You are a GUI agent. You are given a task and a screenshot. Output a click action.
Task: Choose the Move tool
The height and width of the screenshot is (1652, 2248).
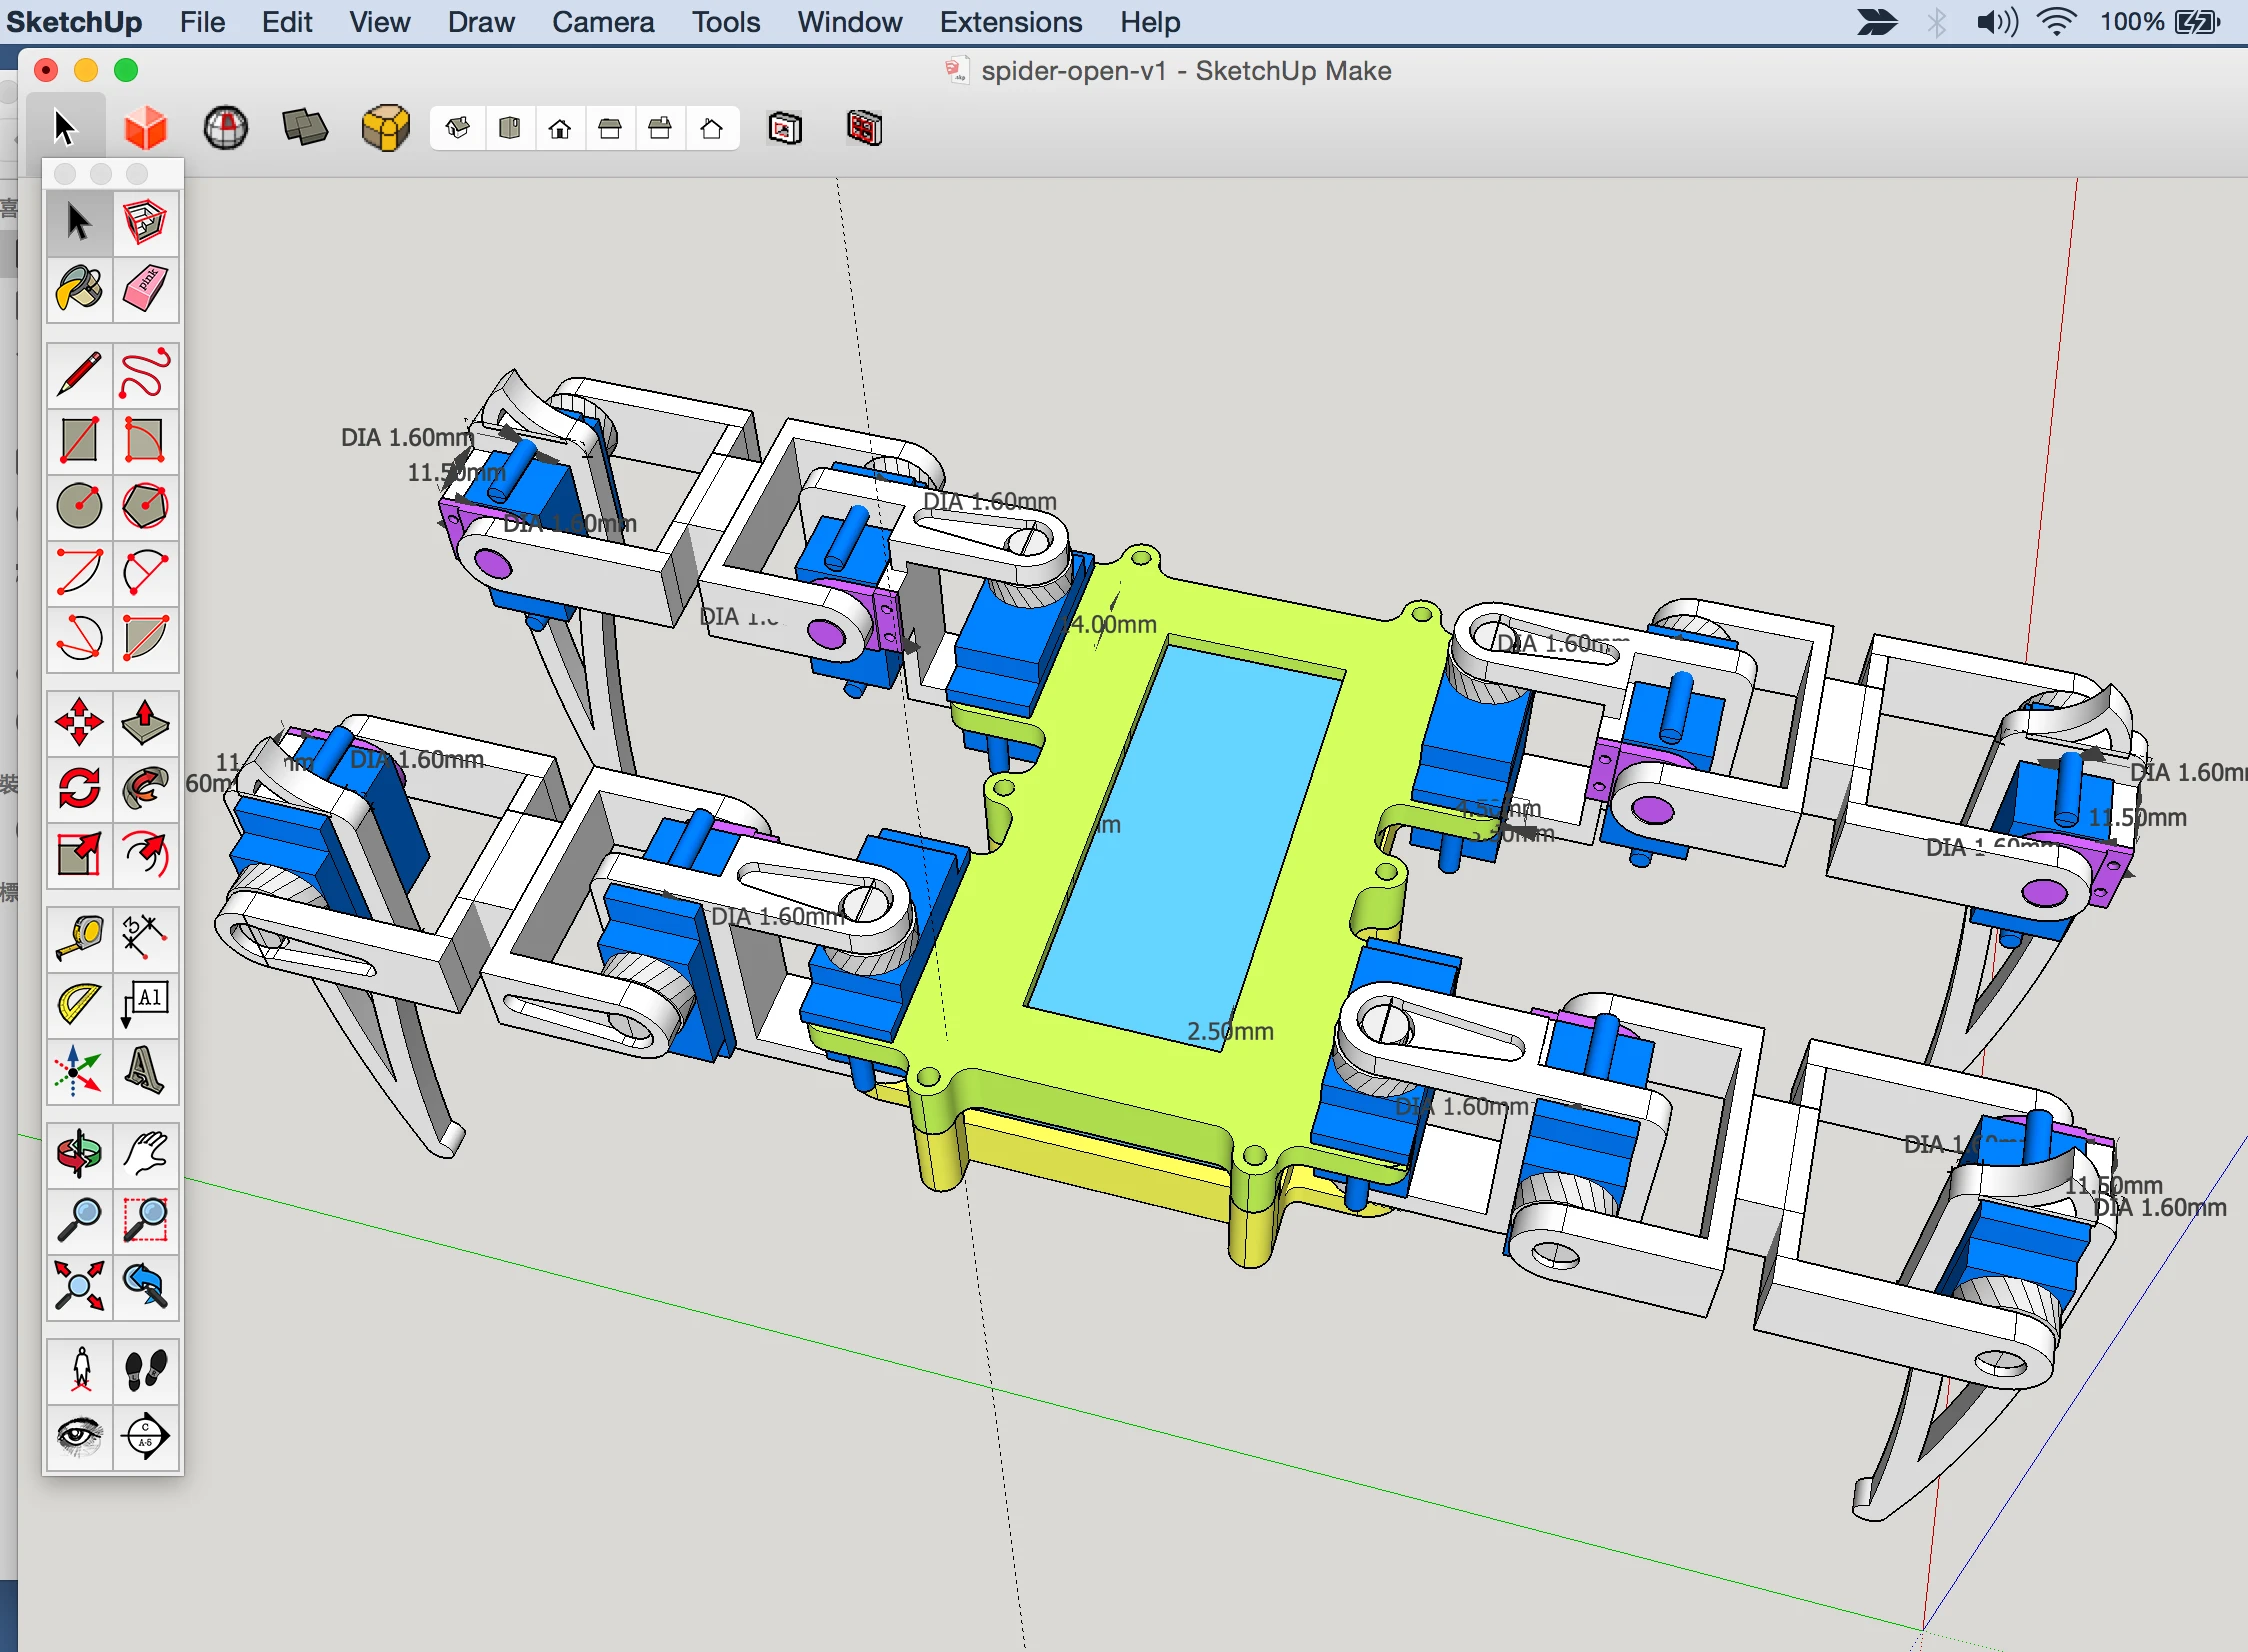click(x=80, y=722)
